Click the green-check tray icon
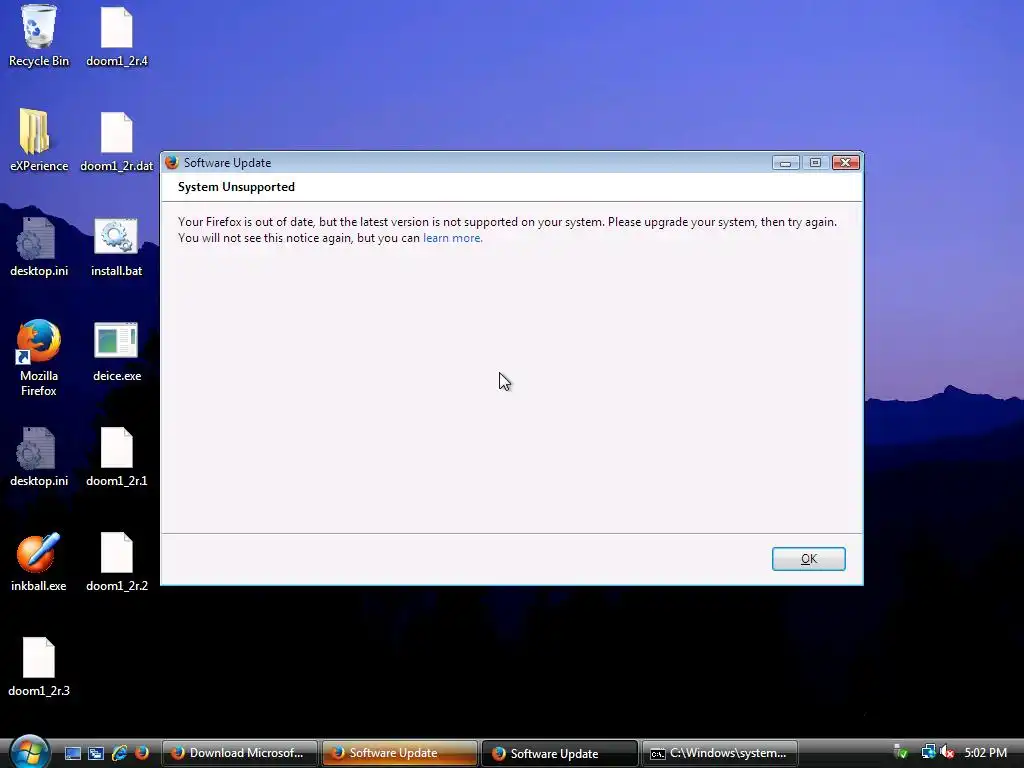This screenshot has height=768, width=1024. tap(901, 752)
